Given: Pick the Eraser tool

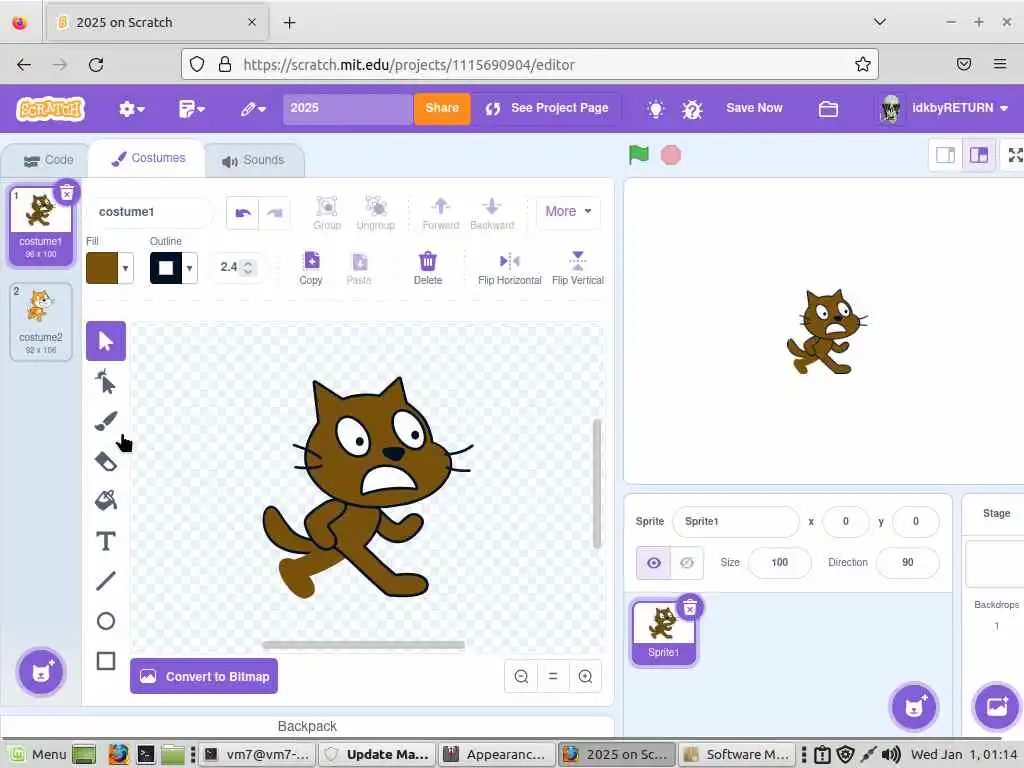Looking at the screenshot, I should click(106, 461).
